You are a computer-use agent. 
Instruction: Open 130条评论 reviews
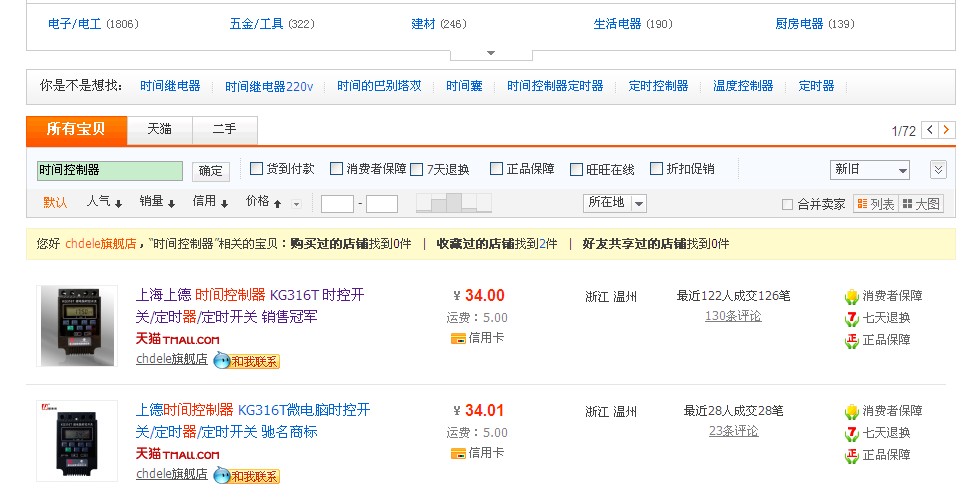733,316
